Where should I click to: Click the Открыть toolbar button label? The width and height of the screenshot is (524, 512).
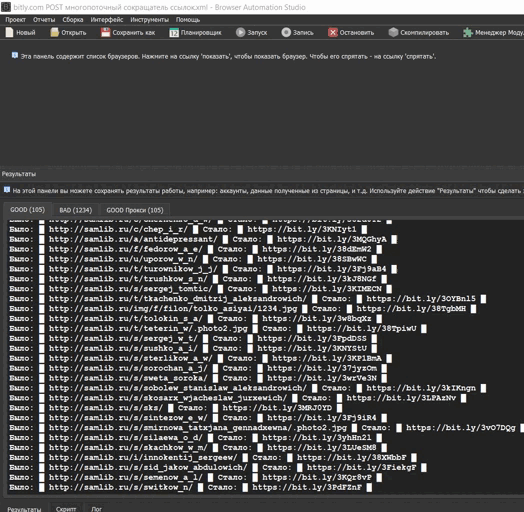[x=74, y=33]
